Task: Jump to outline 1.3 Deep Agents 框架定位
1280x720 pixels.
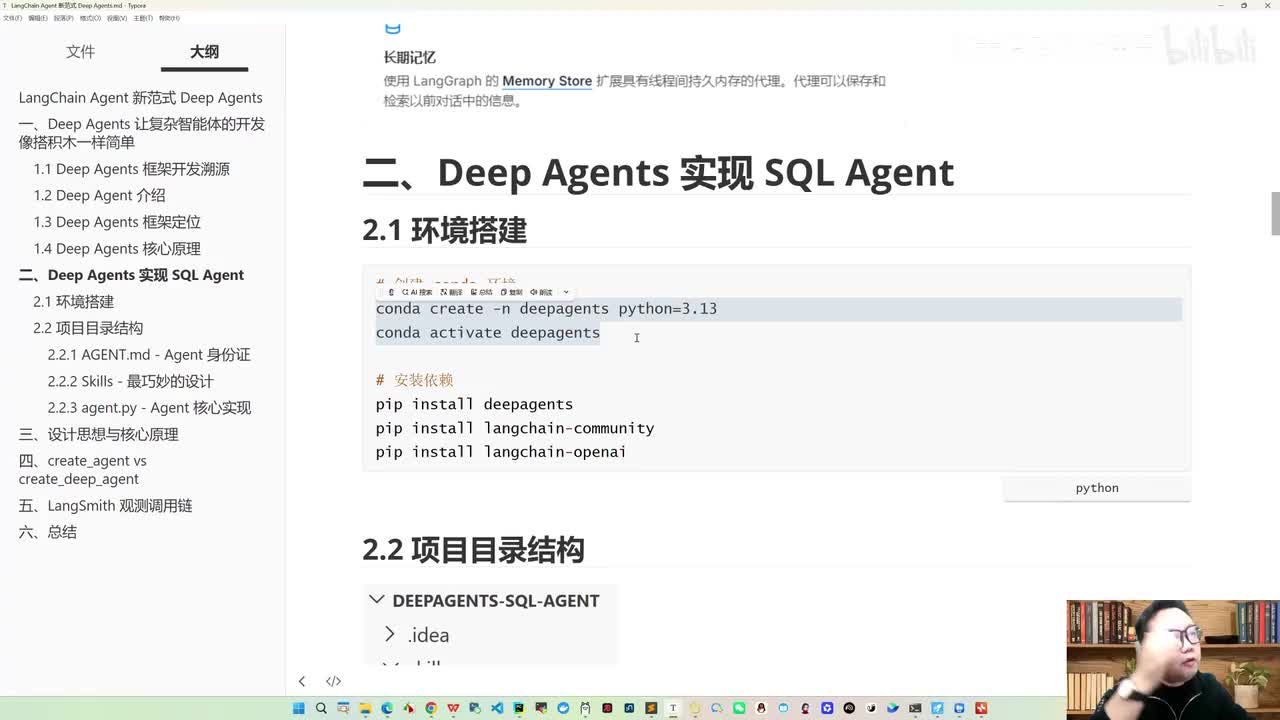Action: coord(117,222)
